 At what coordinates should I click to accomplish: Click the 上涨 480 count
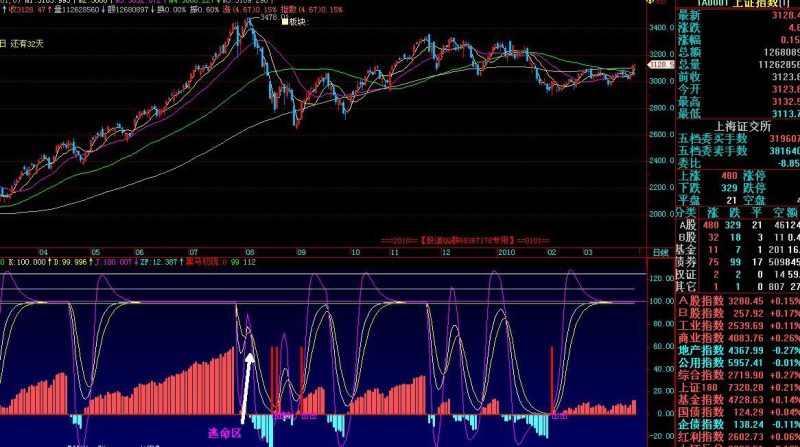[729, 176]
